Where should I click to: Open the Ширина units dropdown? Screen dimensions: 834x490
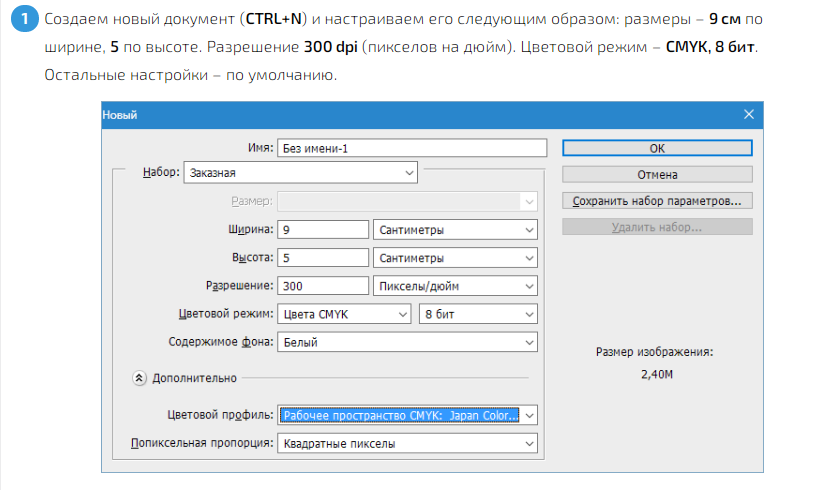coord(457,230)
